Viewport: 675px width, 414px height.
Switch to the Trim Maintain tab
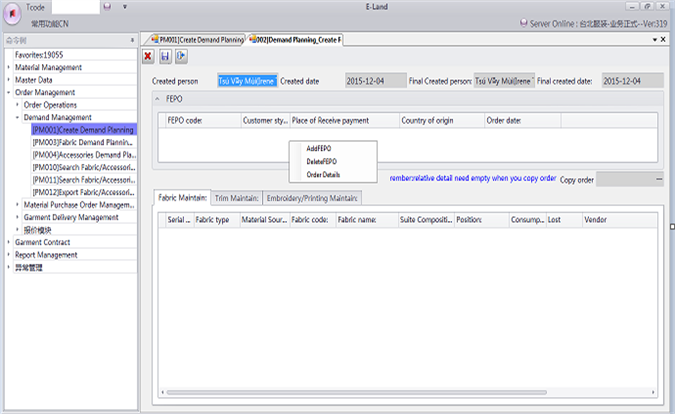[237, 198]
